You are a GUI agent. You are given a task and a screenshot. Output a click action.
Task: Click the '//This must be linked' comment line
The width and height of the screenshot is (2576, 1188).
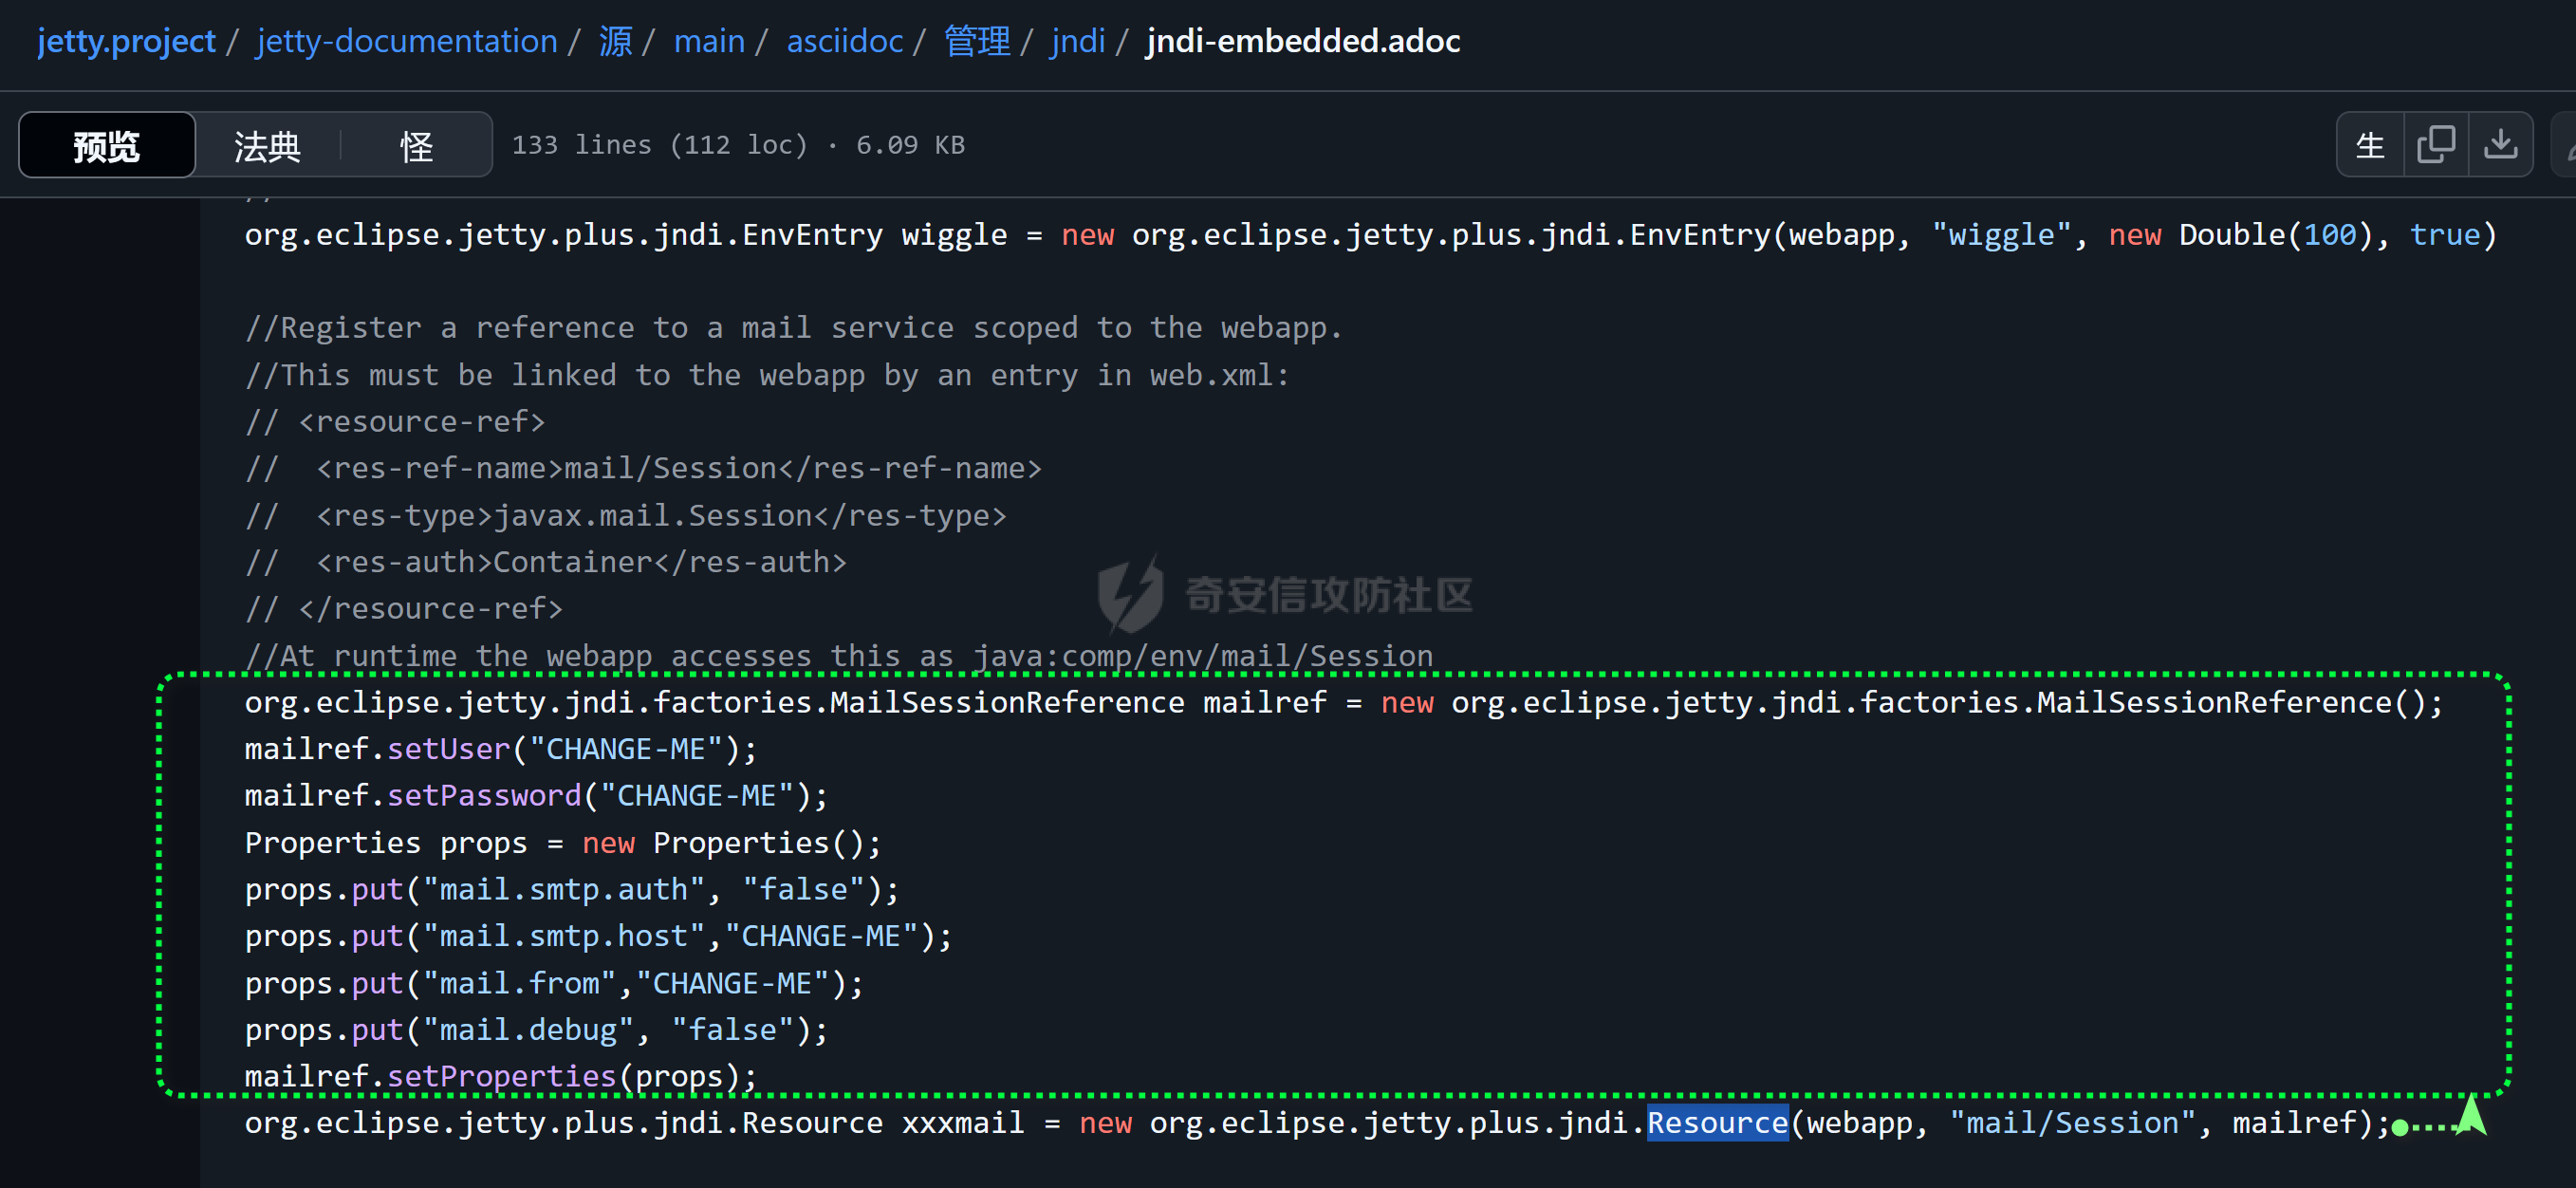click(x=768, y=375)
